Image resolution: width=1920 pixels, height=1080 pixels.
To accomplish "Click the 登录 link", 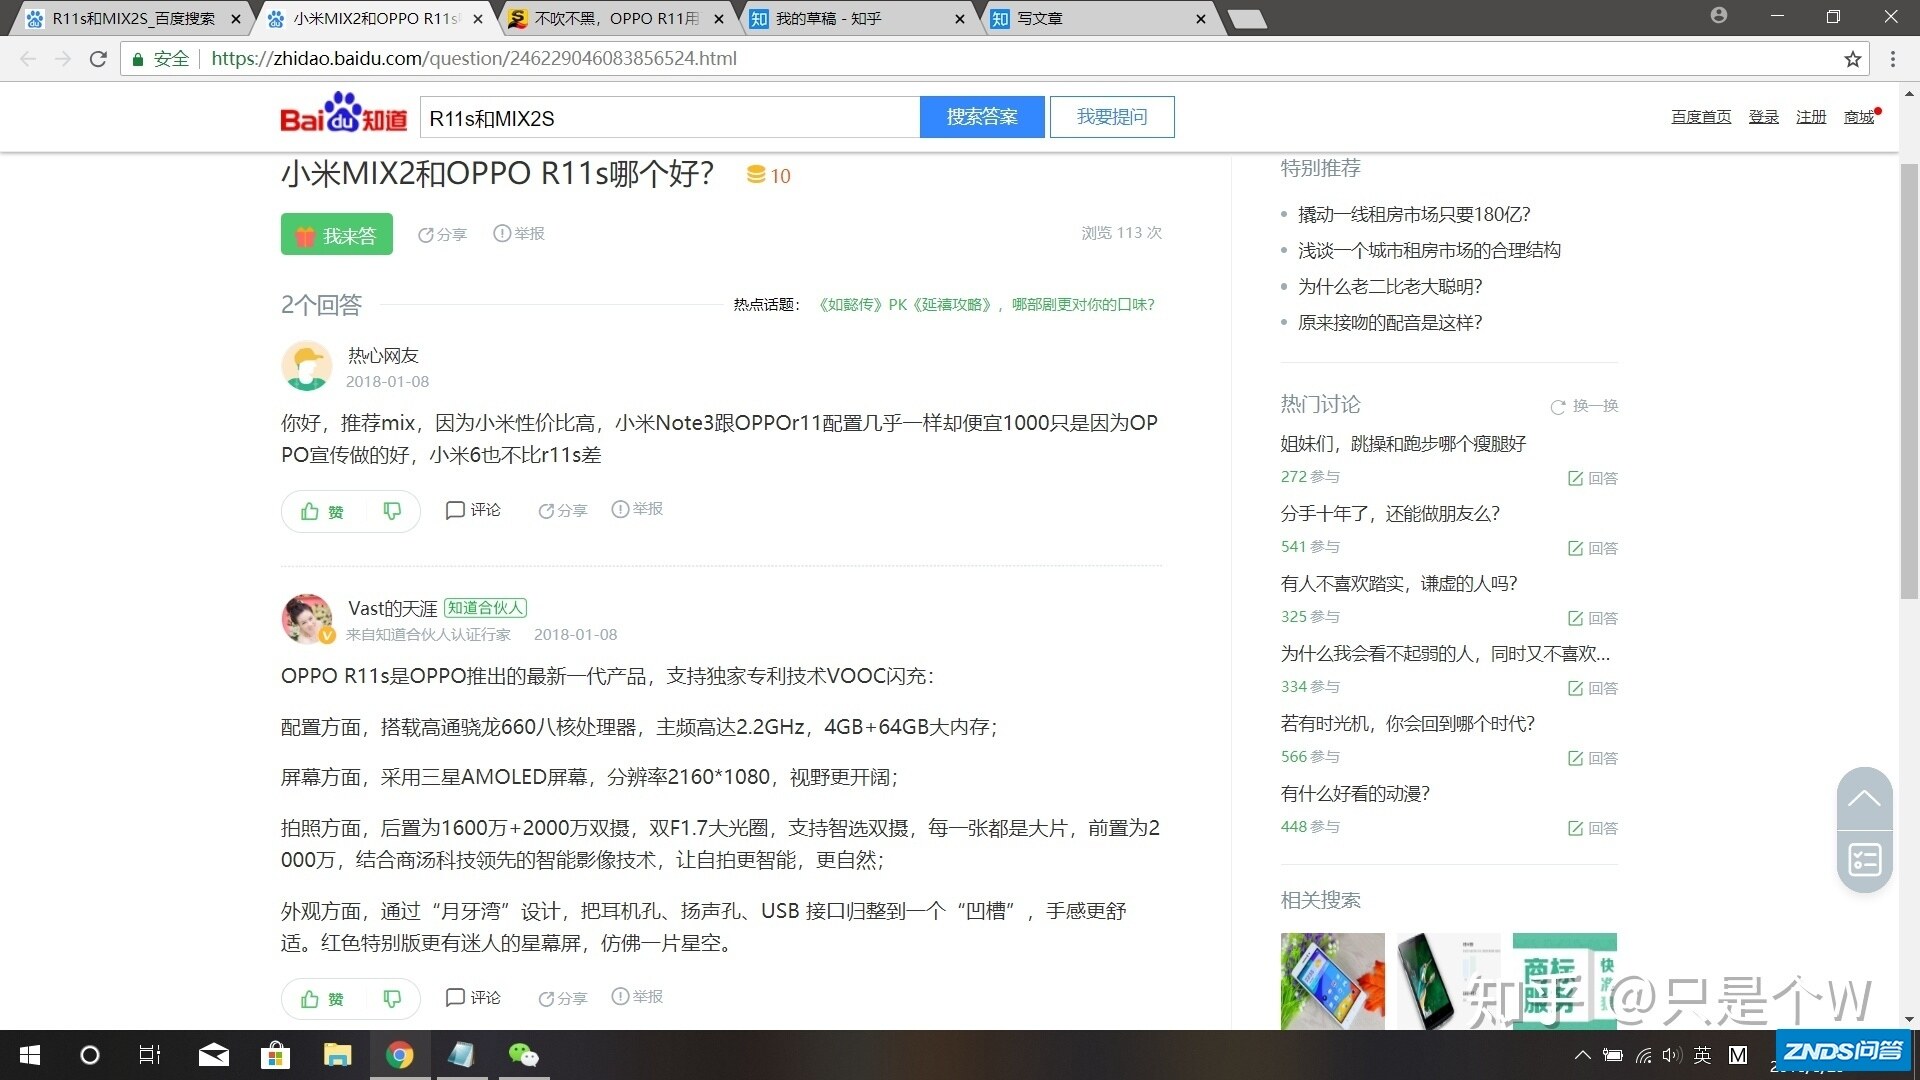I will coord(1763,117).
